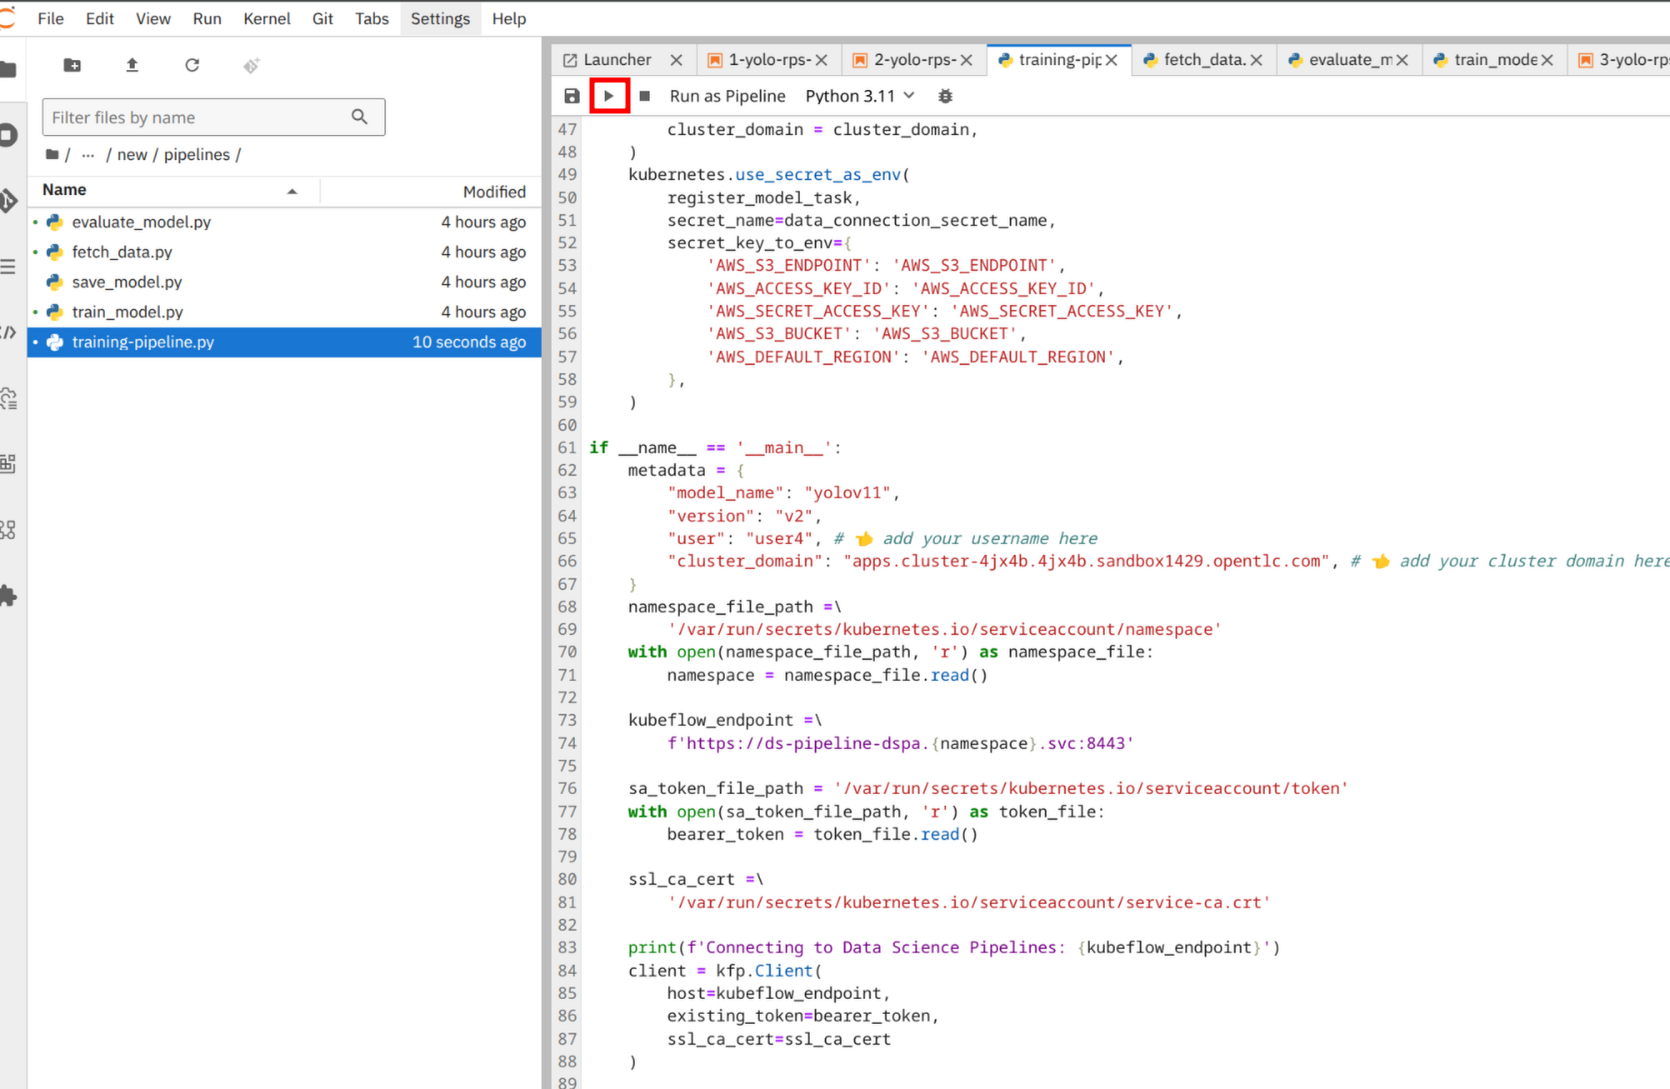The image size is (1670, 1089).
Task: Open the table of contents sidebar icon
Action: [x=9, y=266]
